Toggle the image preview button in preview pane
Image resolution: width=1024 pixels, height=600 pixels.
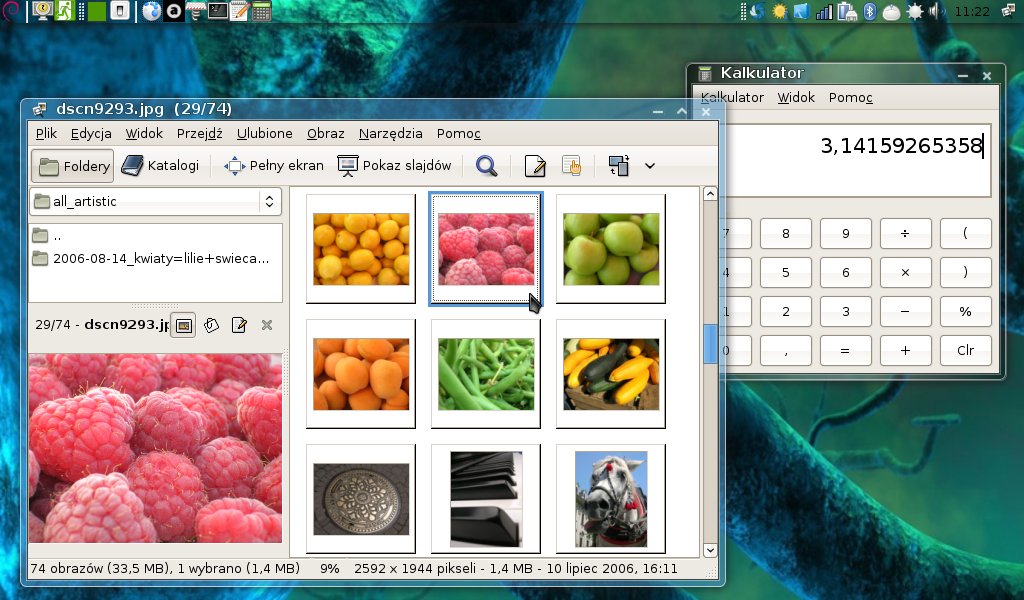184,325
